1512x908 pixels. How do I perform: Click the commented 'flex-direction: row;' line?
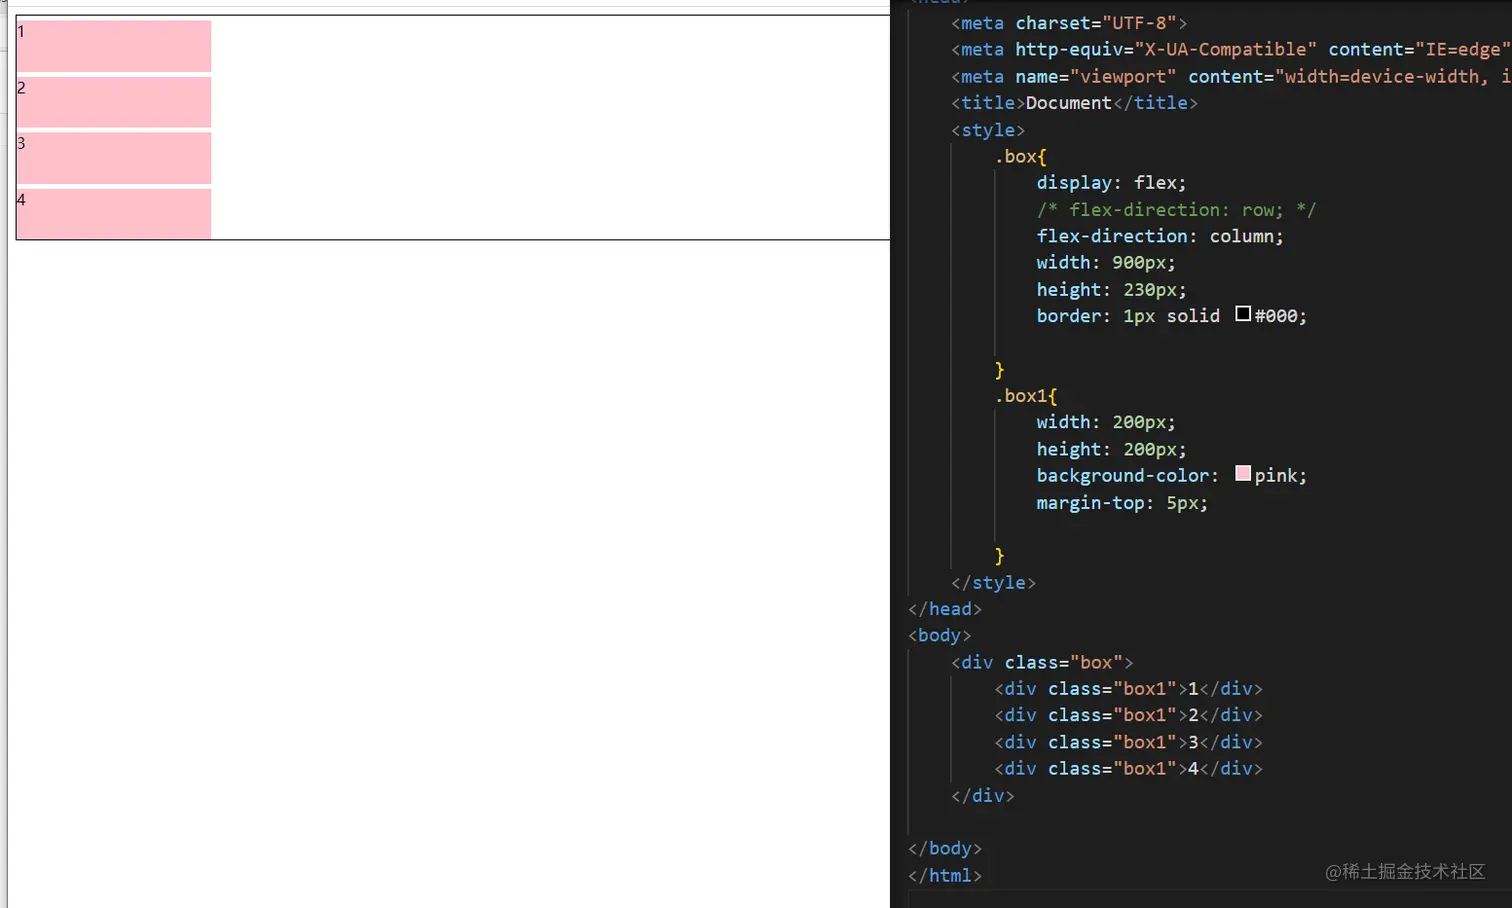pyautogui.click(x=1176, y=210)
